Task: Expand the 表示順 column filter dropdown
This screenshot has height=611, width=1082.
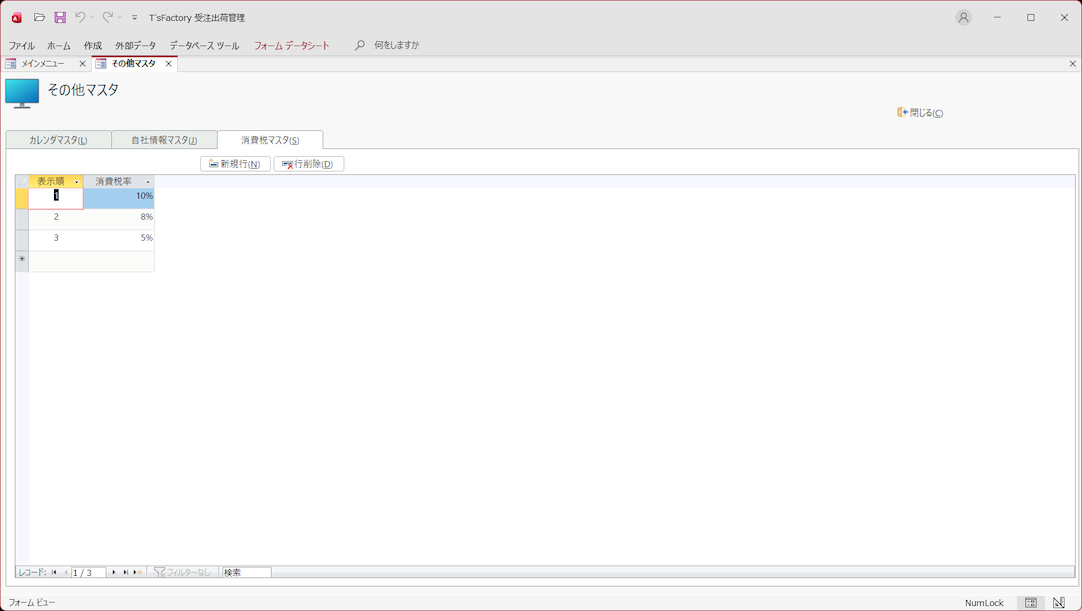Action: click(x=76, y=182)
